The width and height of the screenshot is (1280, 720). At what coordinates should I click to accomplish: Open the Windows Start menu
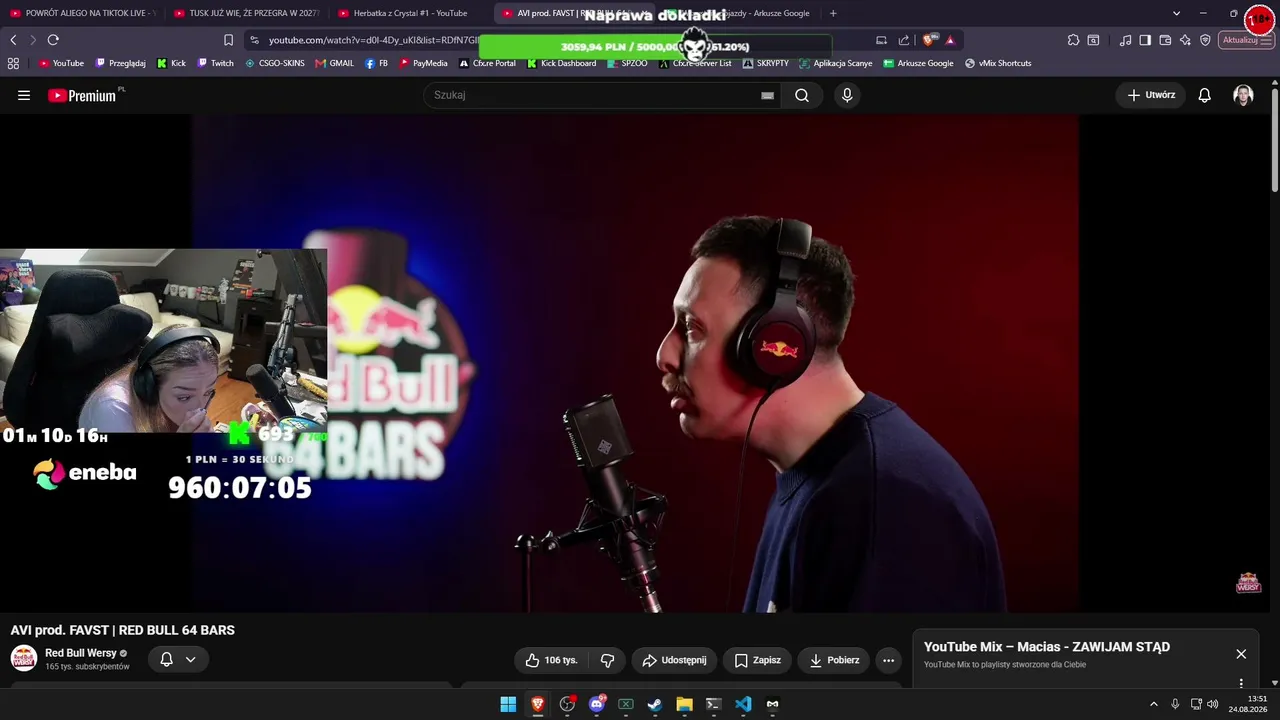pos(508,704)
